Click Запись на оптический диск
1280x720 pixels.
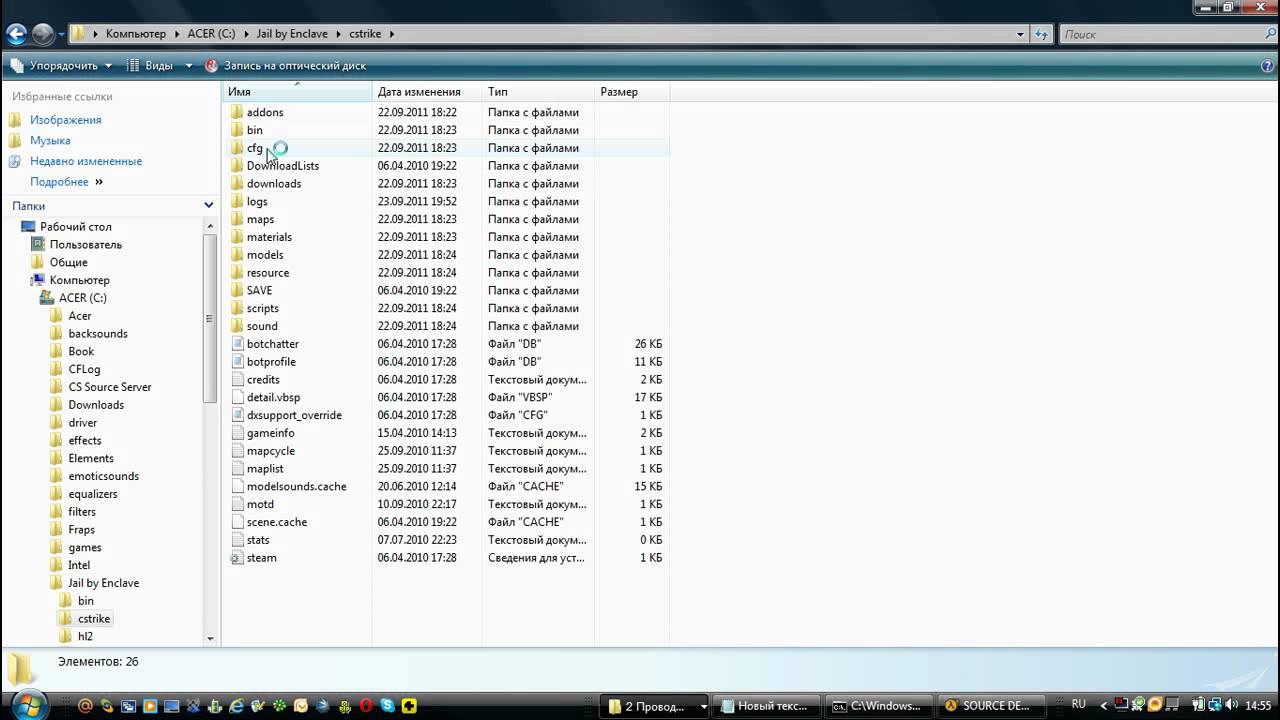click(x=286, y=66)
